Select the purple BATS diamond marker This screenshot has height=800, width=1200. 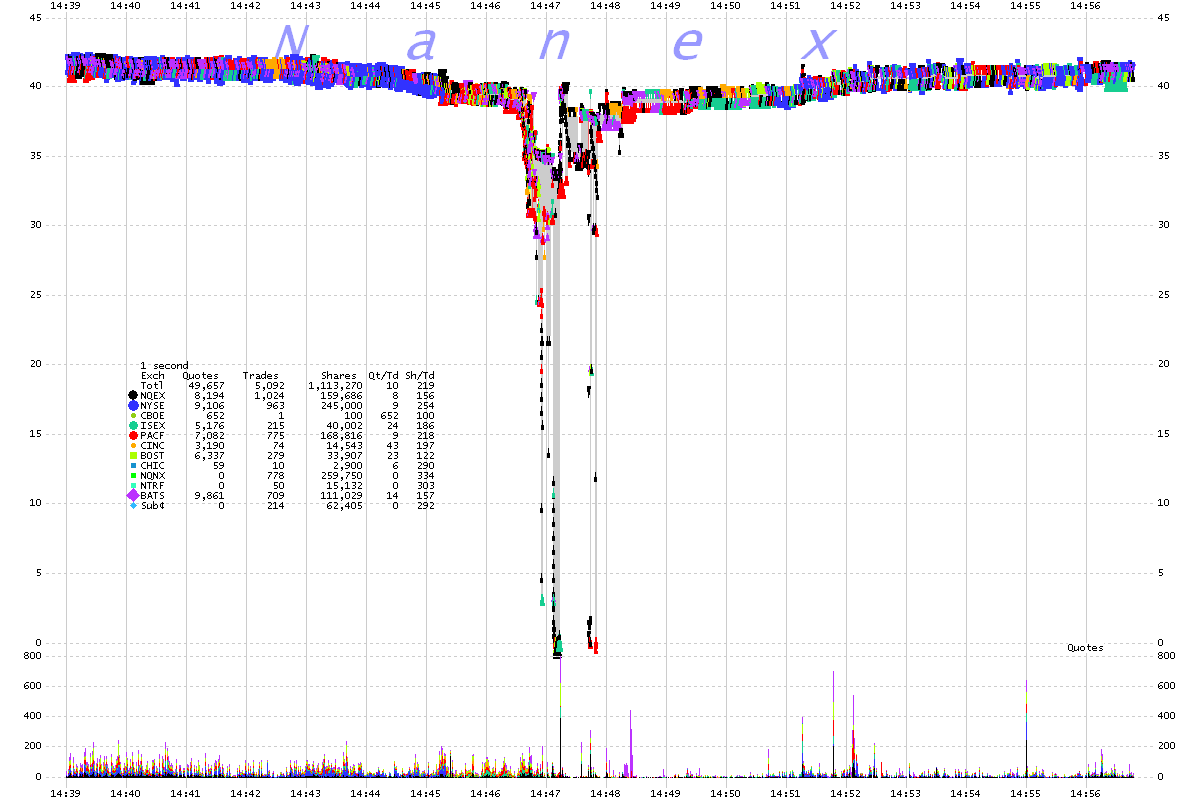133,495
